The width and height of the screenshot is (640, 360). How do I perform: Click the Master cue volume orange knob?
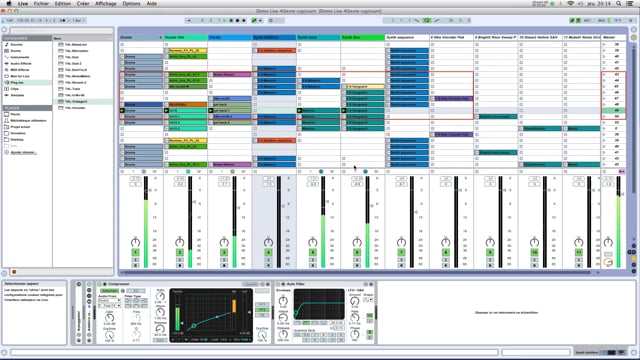[608, 262]
